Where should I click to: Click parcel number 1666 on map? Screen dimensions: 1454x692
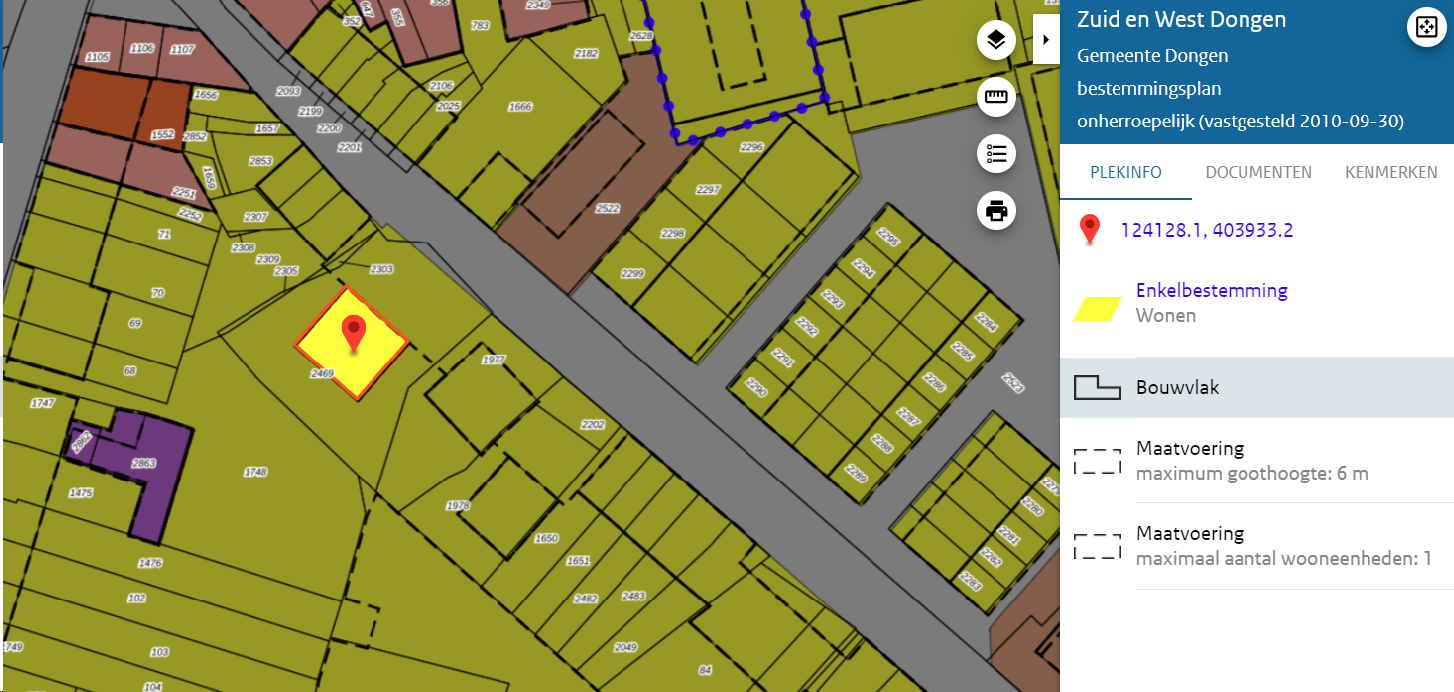520,107
